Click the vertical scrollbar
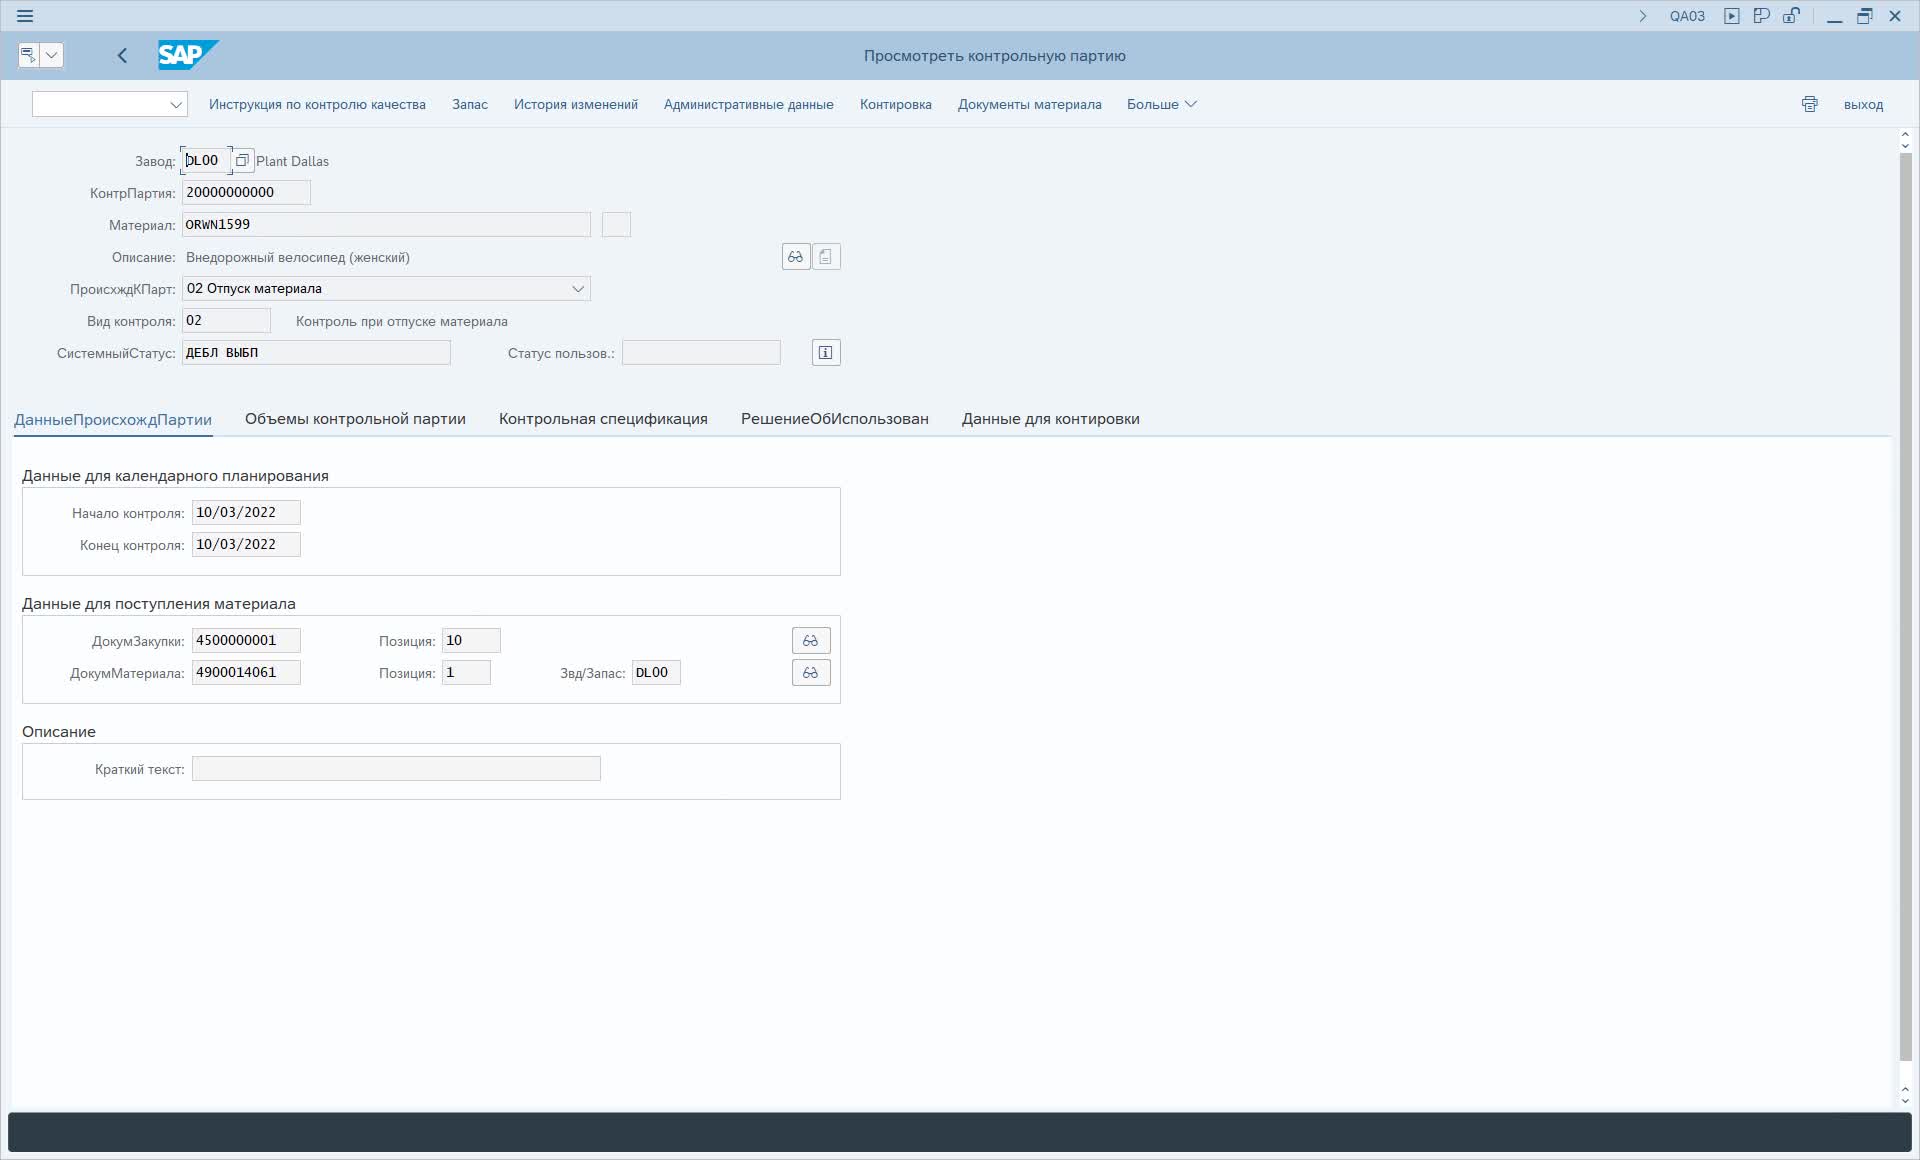1920x1160 pixels. tap(1905, 607)
